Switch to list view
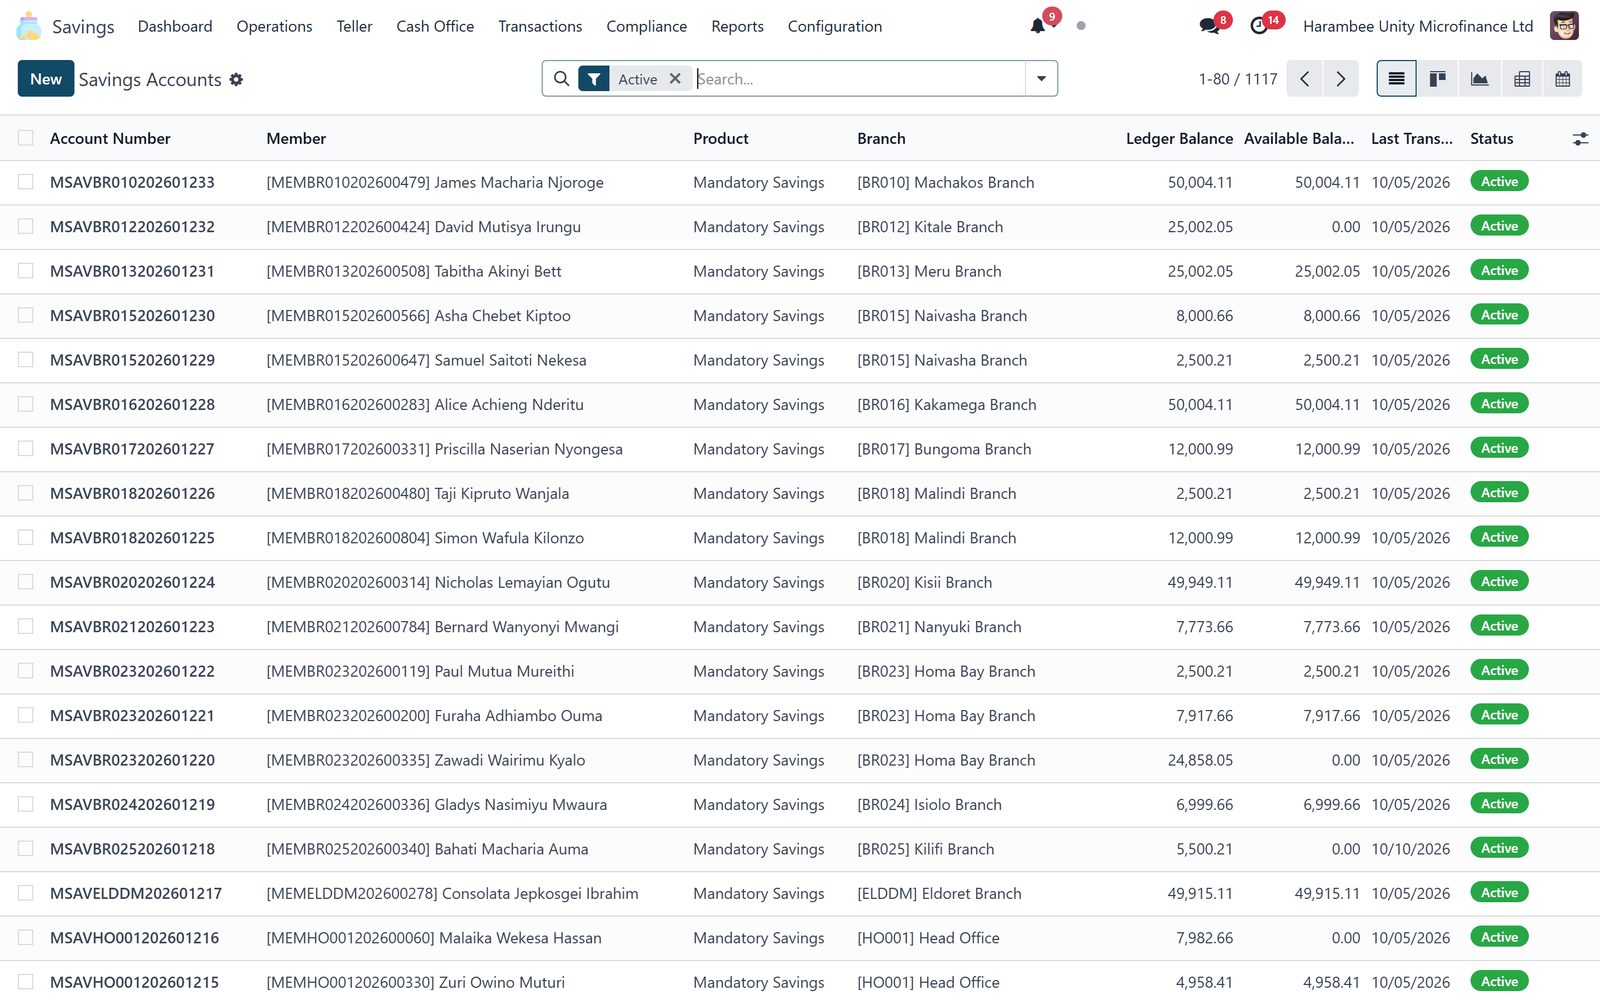The height and width of the screenshot is (1000, 1600). point(1397,79)
